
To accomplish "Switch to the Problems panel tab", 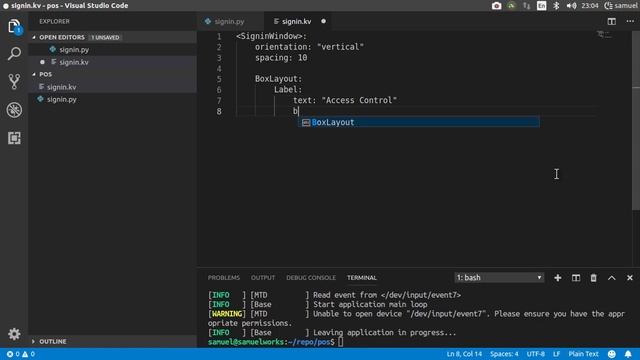I will [224, 278].
